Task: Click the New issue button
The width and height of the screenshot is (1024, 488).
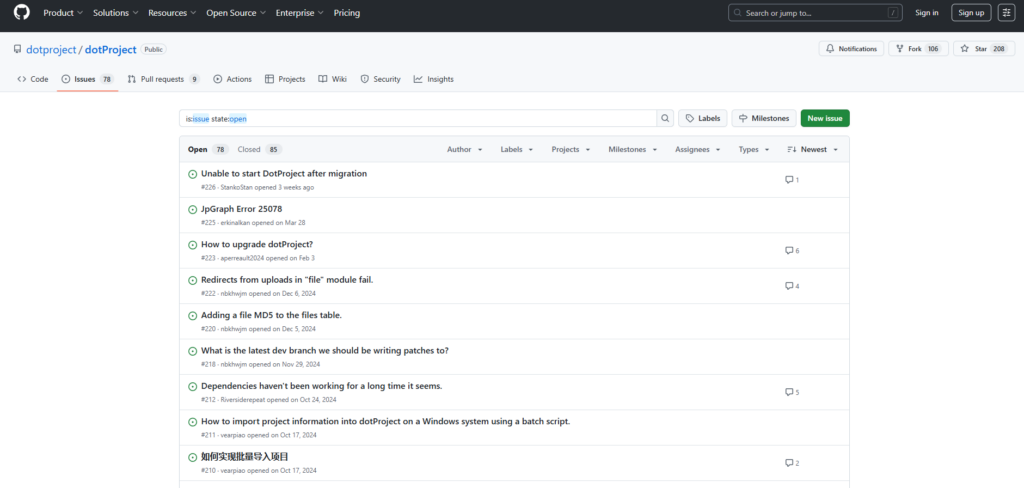Action: [825, 118]
